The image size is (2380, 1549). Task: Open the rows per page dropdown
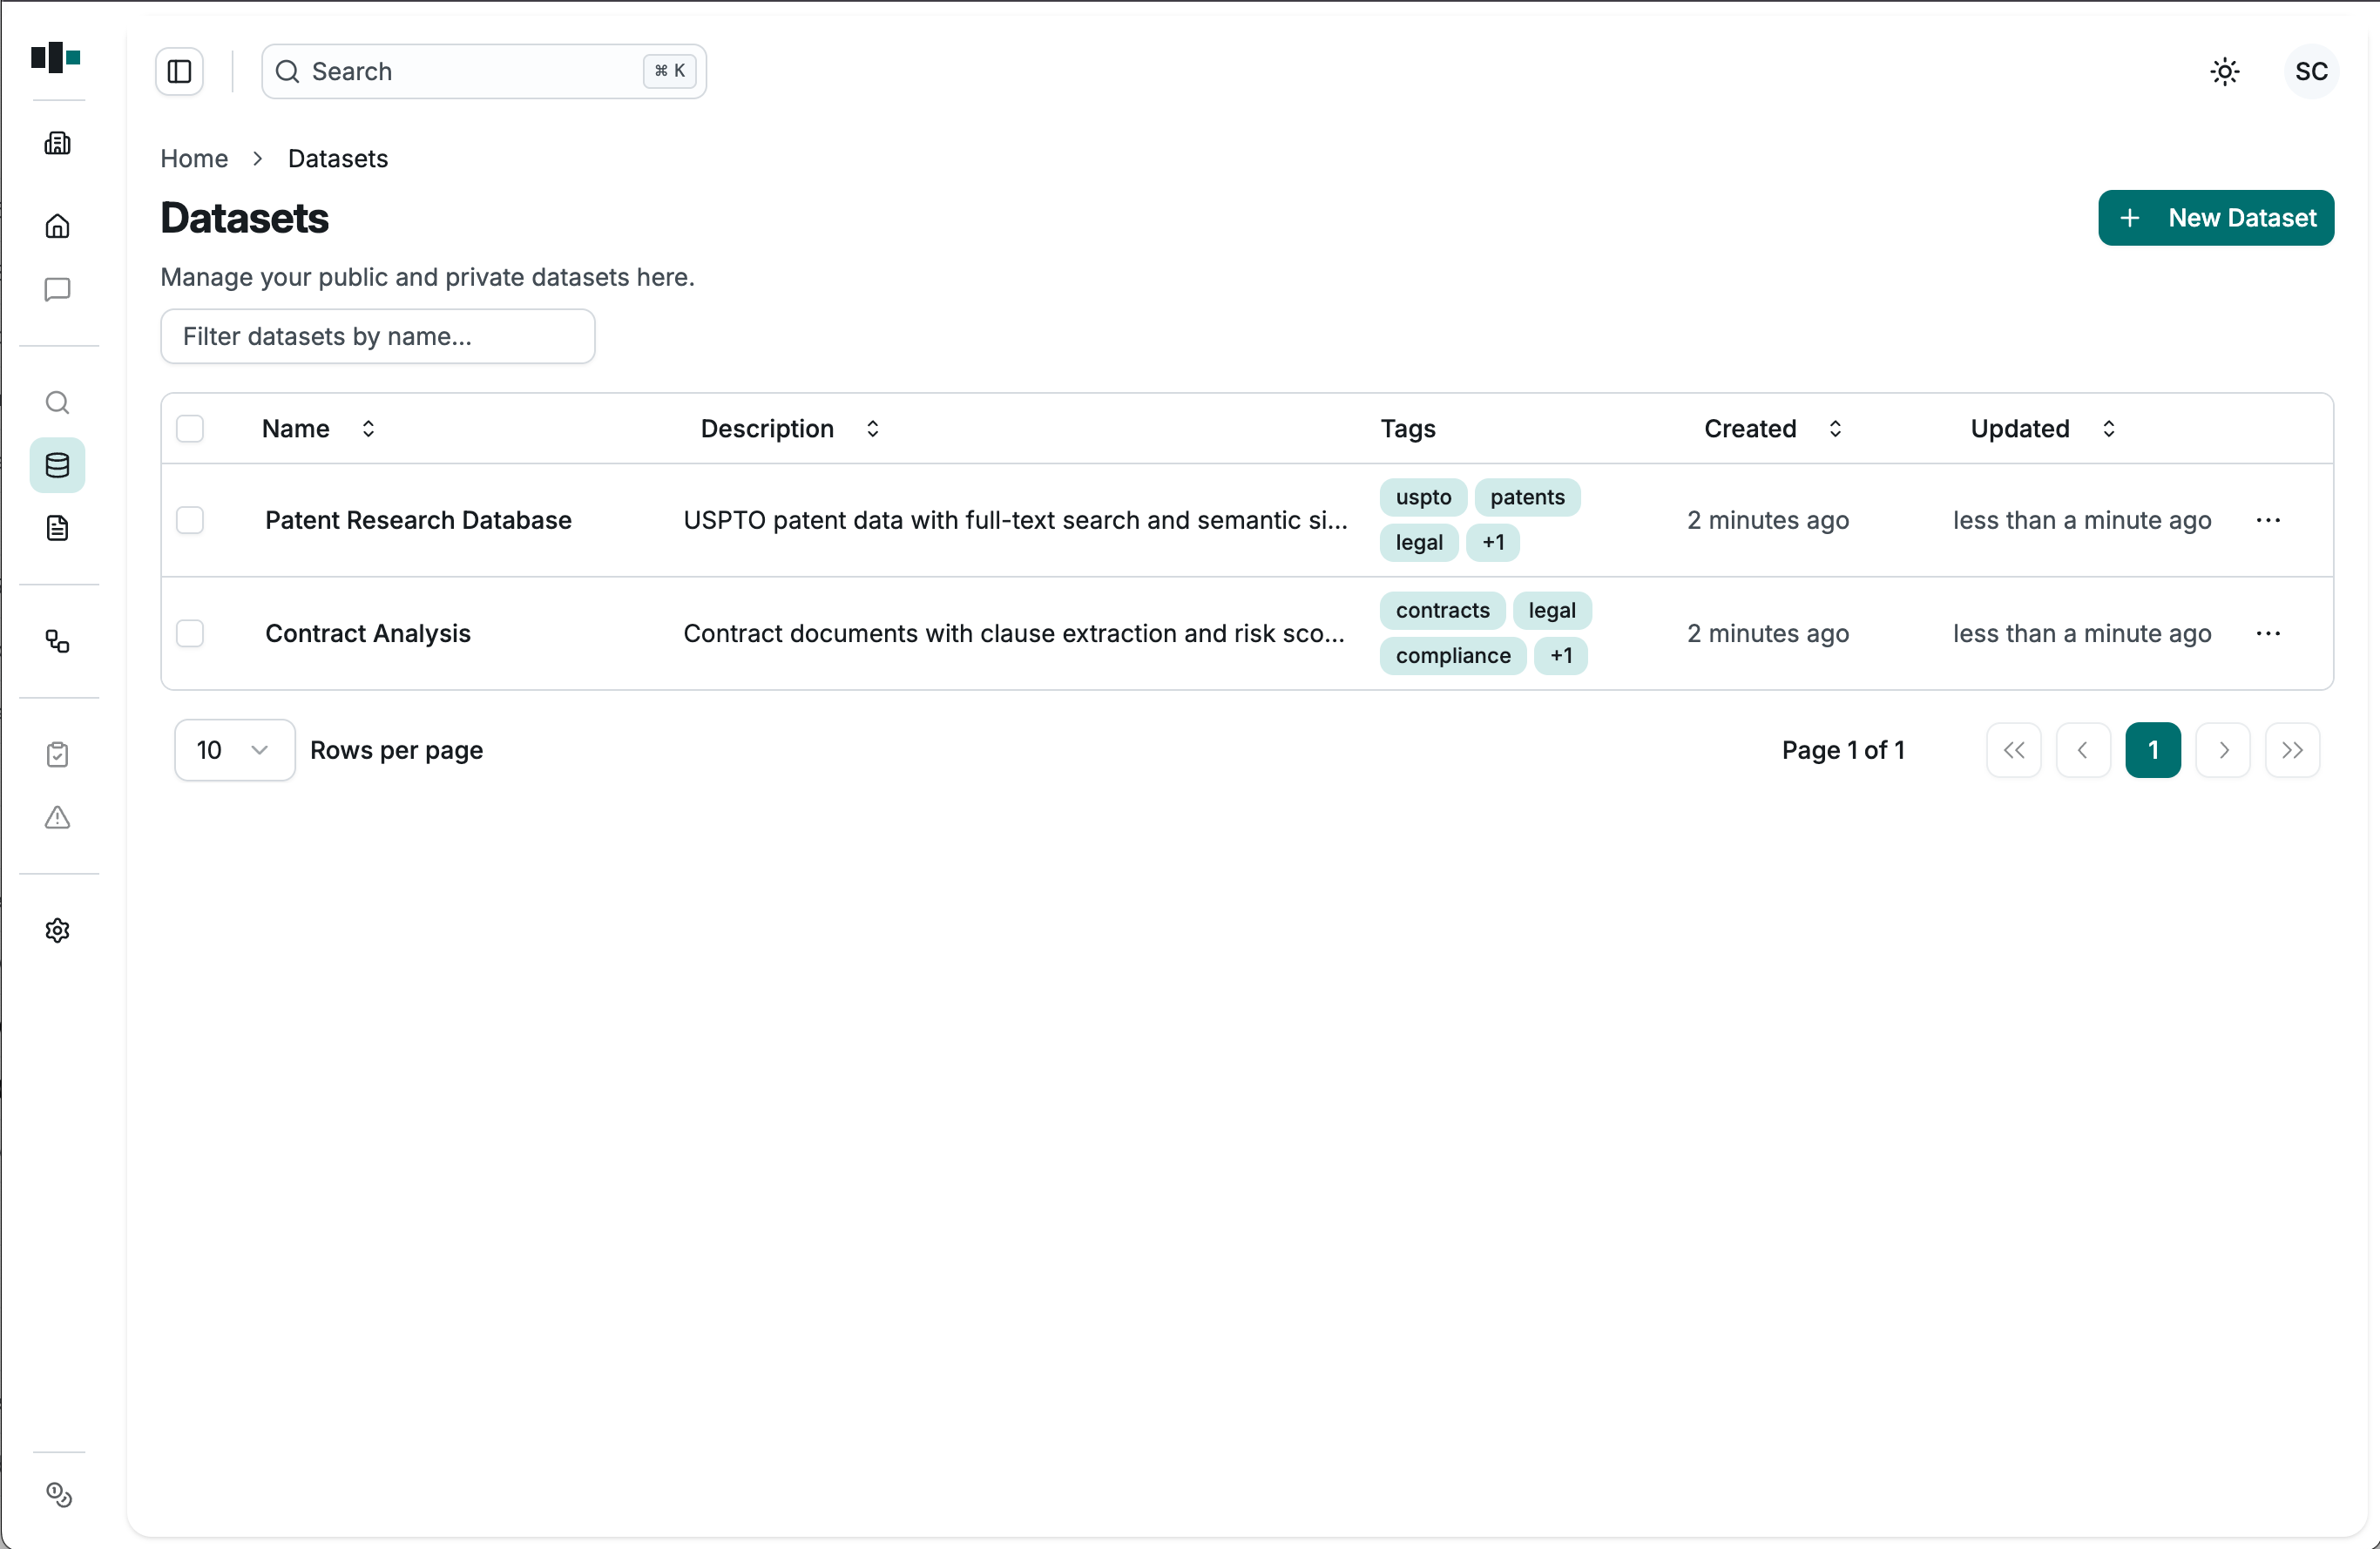pos(233,749)
